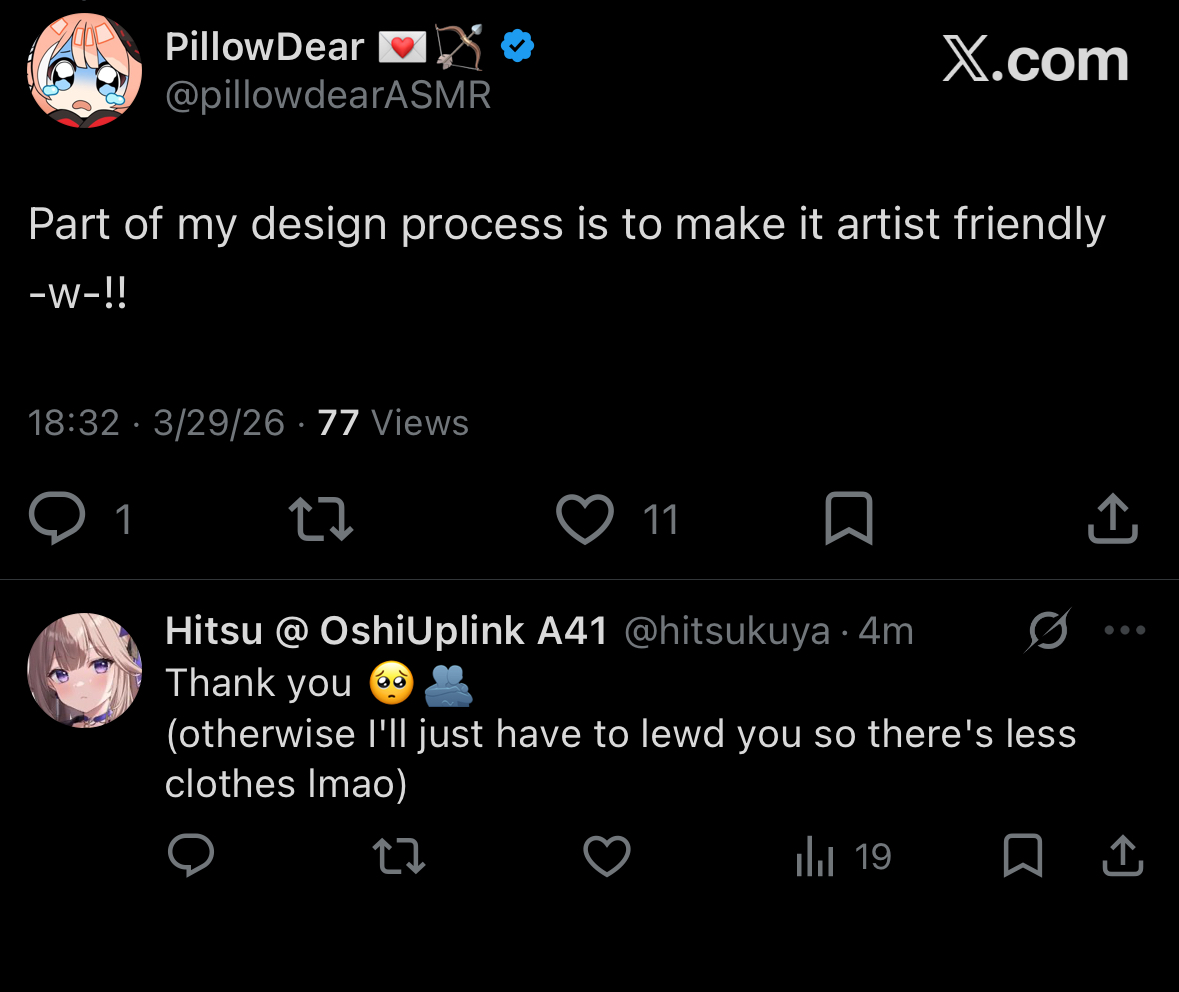
Task: Open more options menu on Hitsu's reply
Action: (1124, 631)
